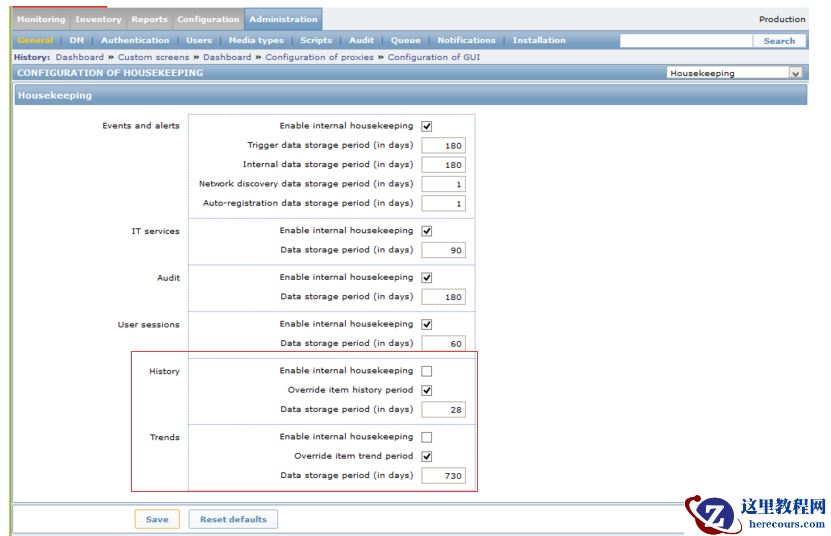
Task: Enable History internal housekeeping checkbox
Action: [x=427, y=371]
